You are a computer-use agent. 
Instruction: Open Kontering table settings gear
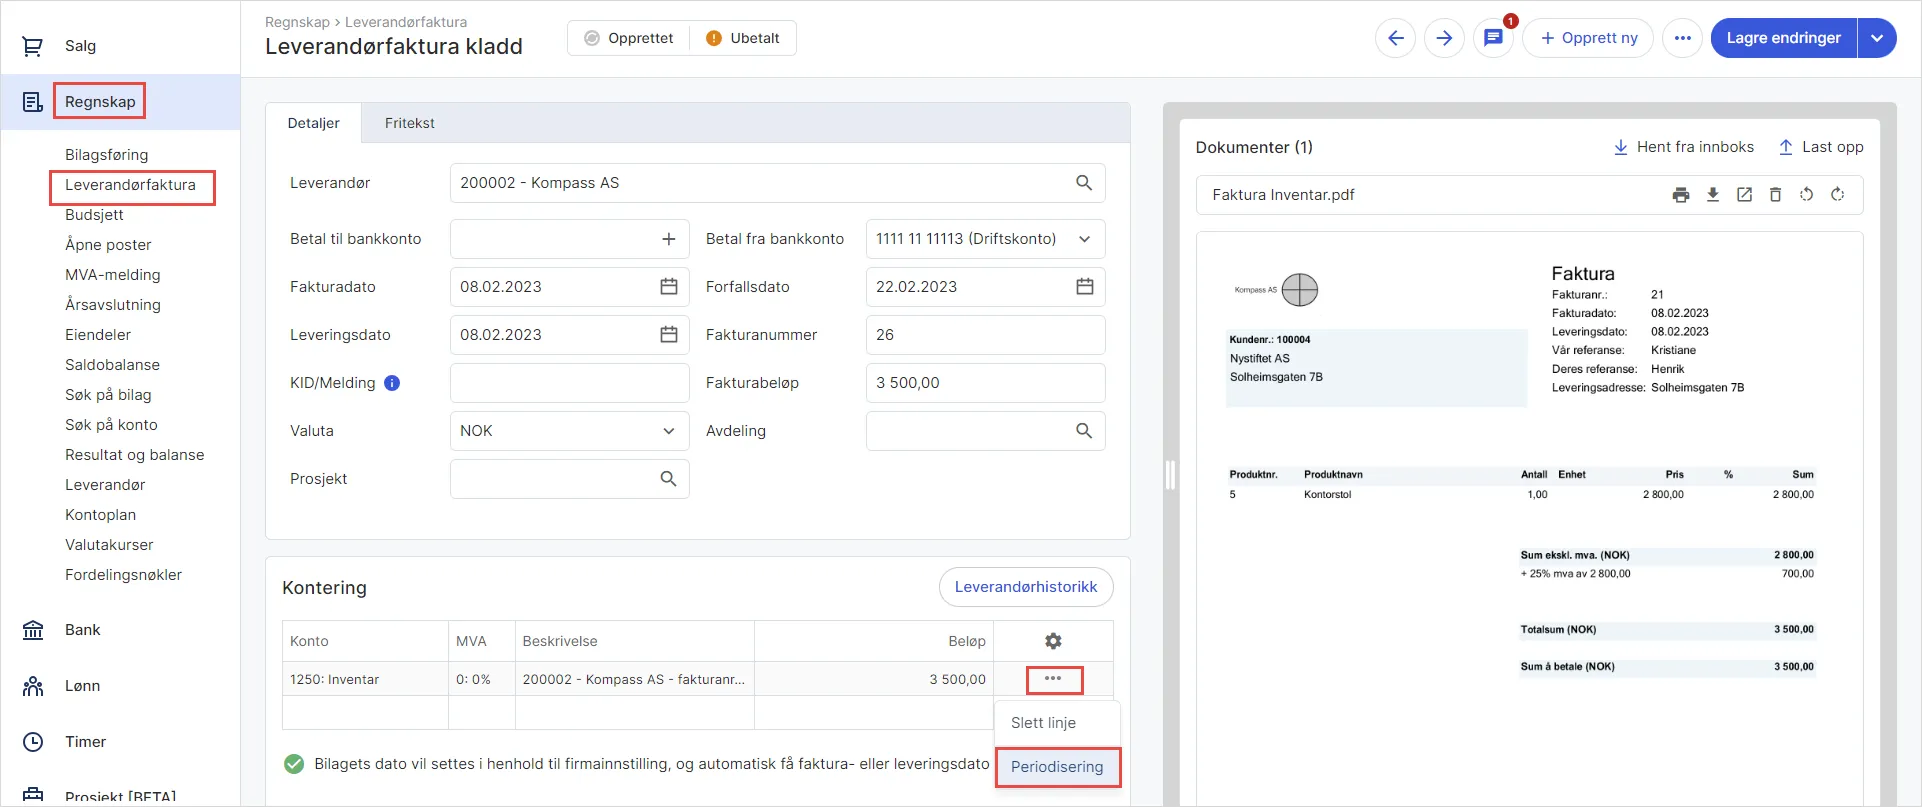(1053, 641)
